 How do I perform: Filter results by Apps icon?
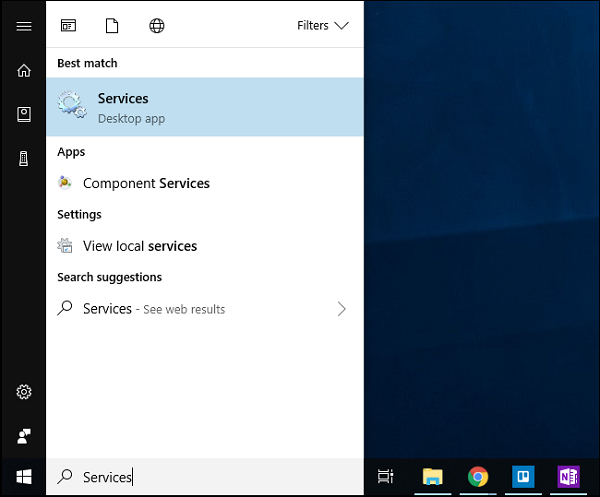click(x=69, y=26)
